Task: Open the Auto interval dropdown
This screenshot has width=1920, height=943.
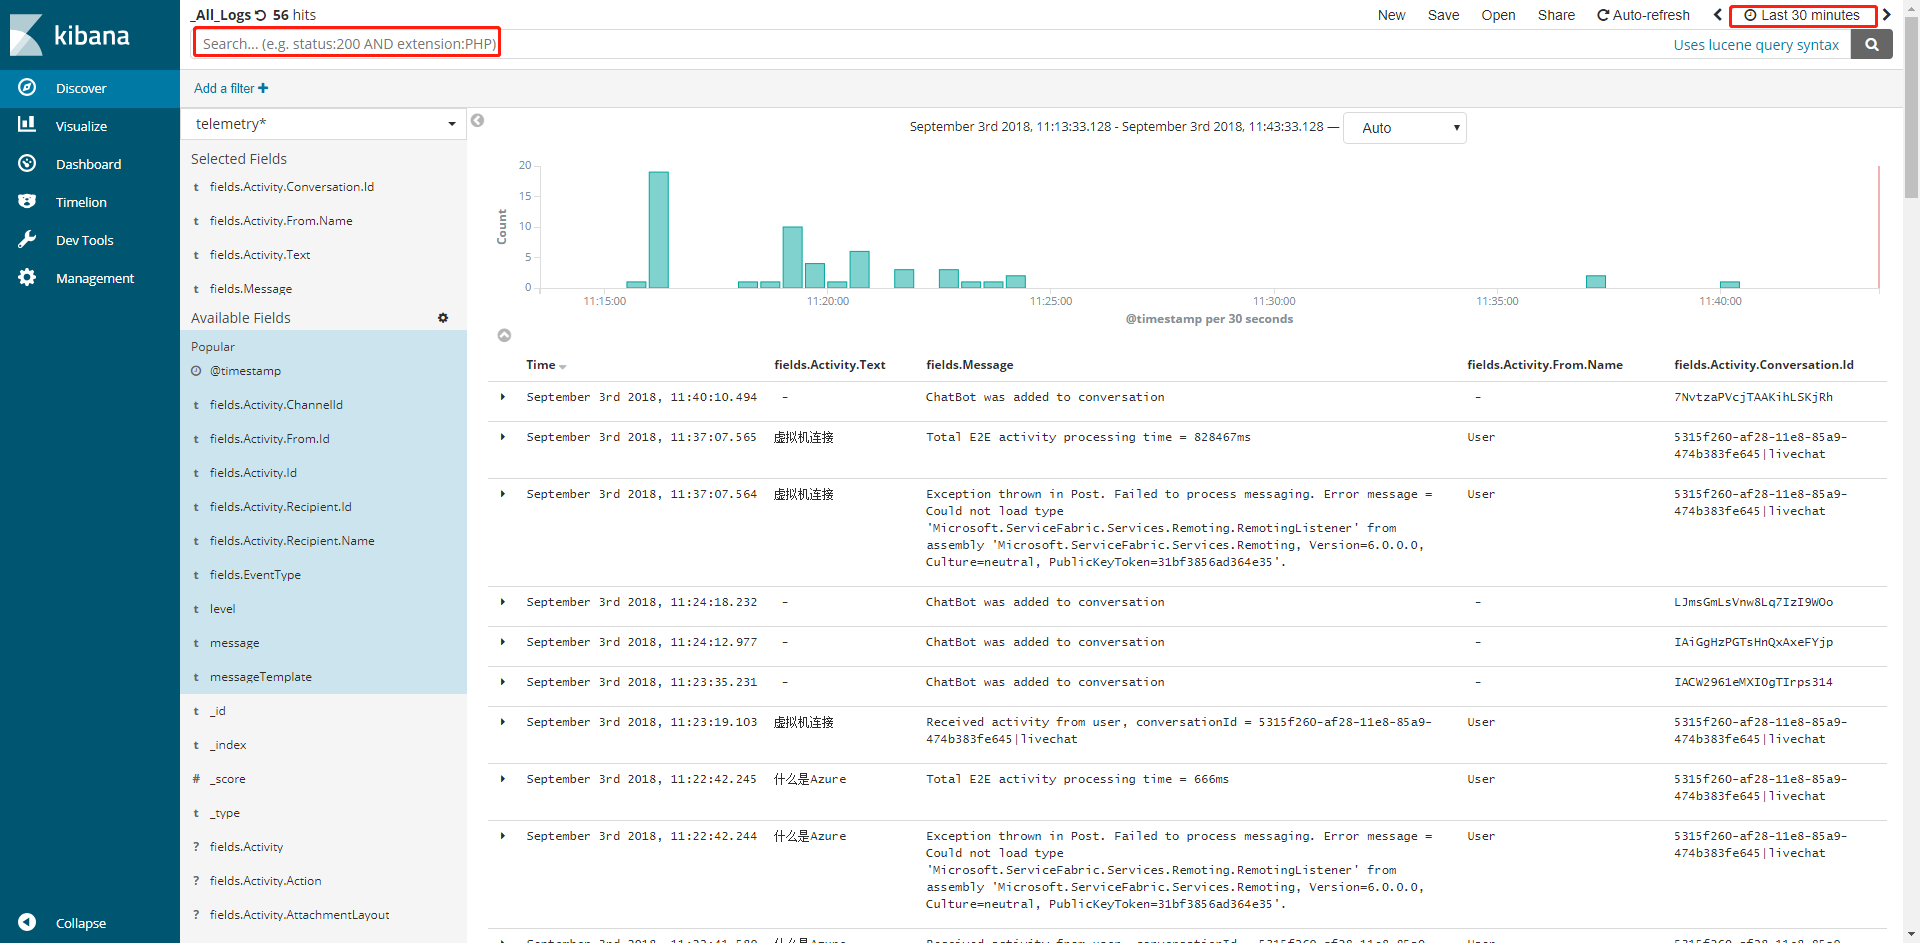Action: click(1405, 128)
